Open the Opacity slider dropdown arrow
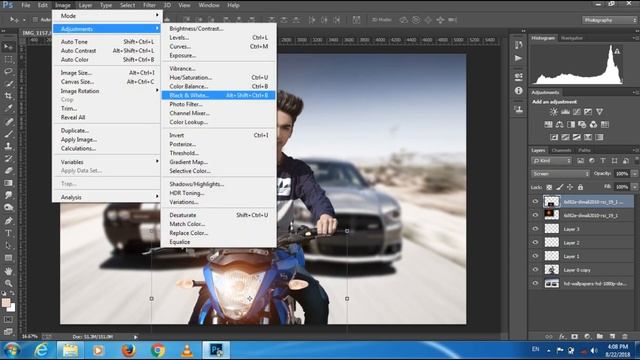This screenshot has height=360, width=640. coord(635,174)
